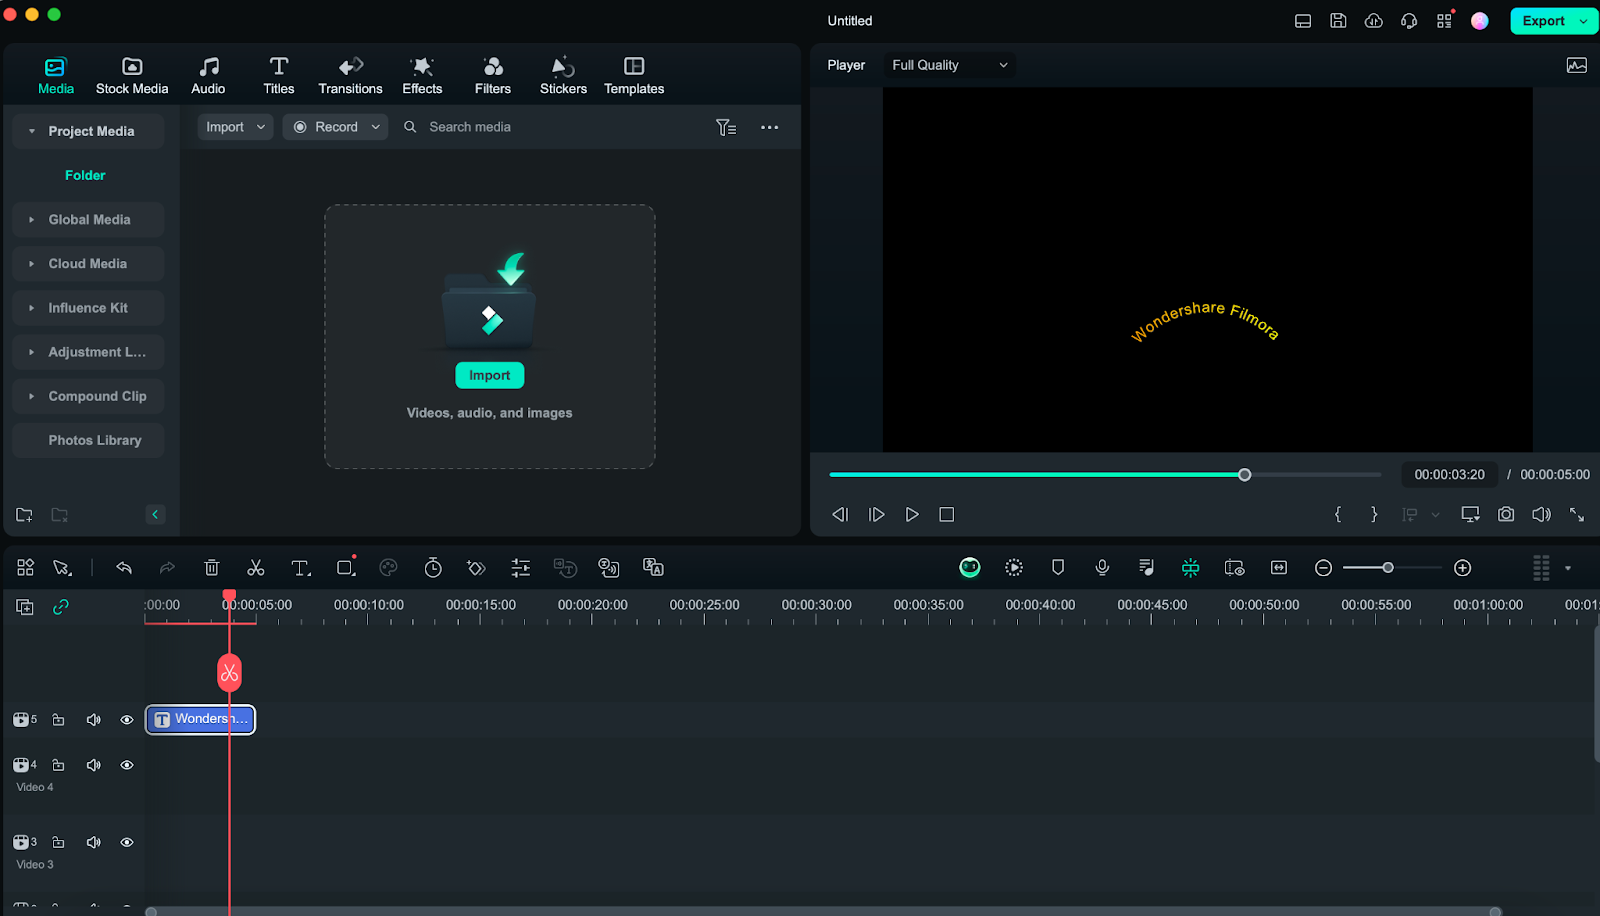Screen dimensions: 1600x916
Task: Open the Record dropdown menu
Action: (x=335, y=127)
